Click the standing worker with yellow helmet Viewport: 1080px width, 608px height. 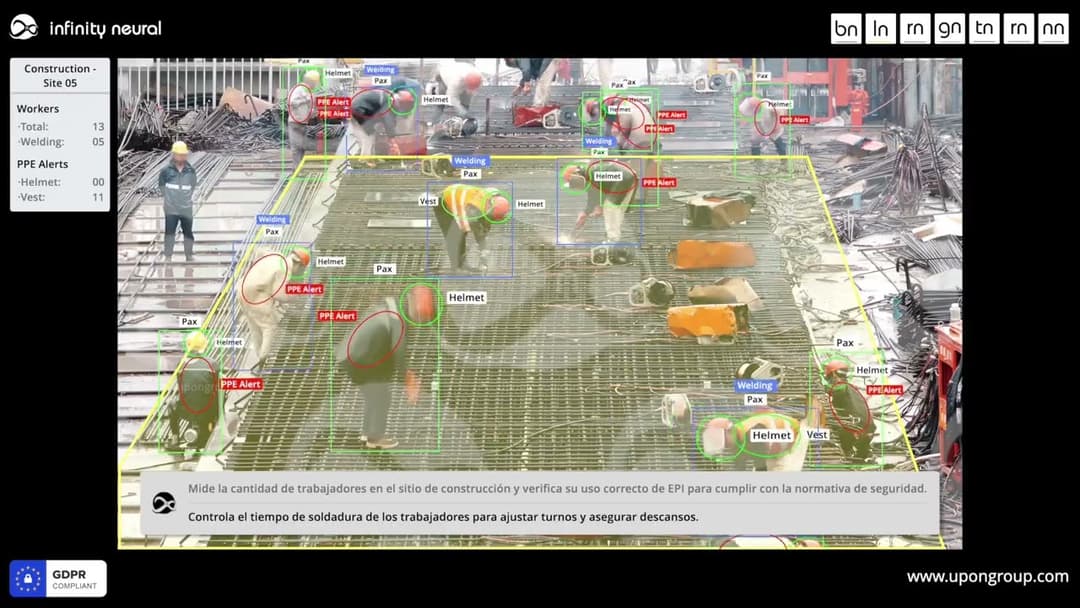[178, 200]
